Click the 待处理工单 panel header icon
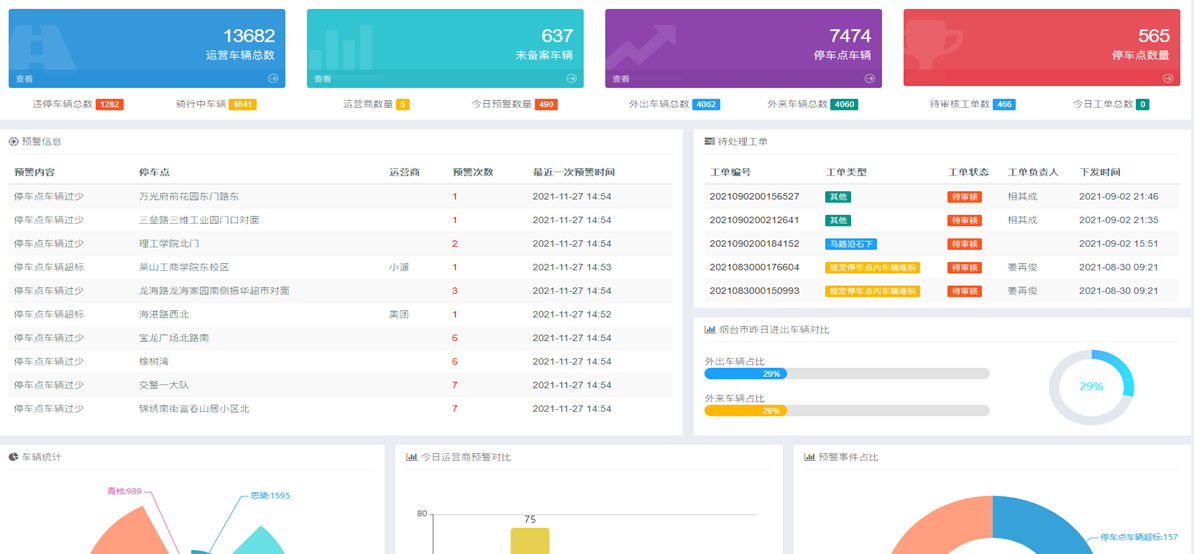Image resolution: width=1194 pixels, height=554 pixels. [x=710, y=142]
